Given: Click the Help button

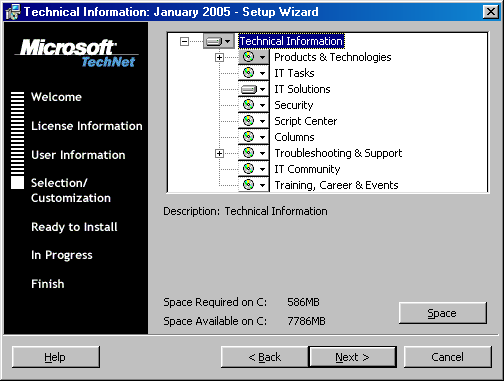Looking at the screenshot, I should pos(56,357).
